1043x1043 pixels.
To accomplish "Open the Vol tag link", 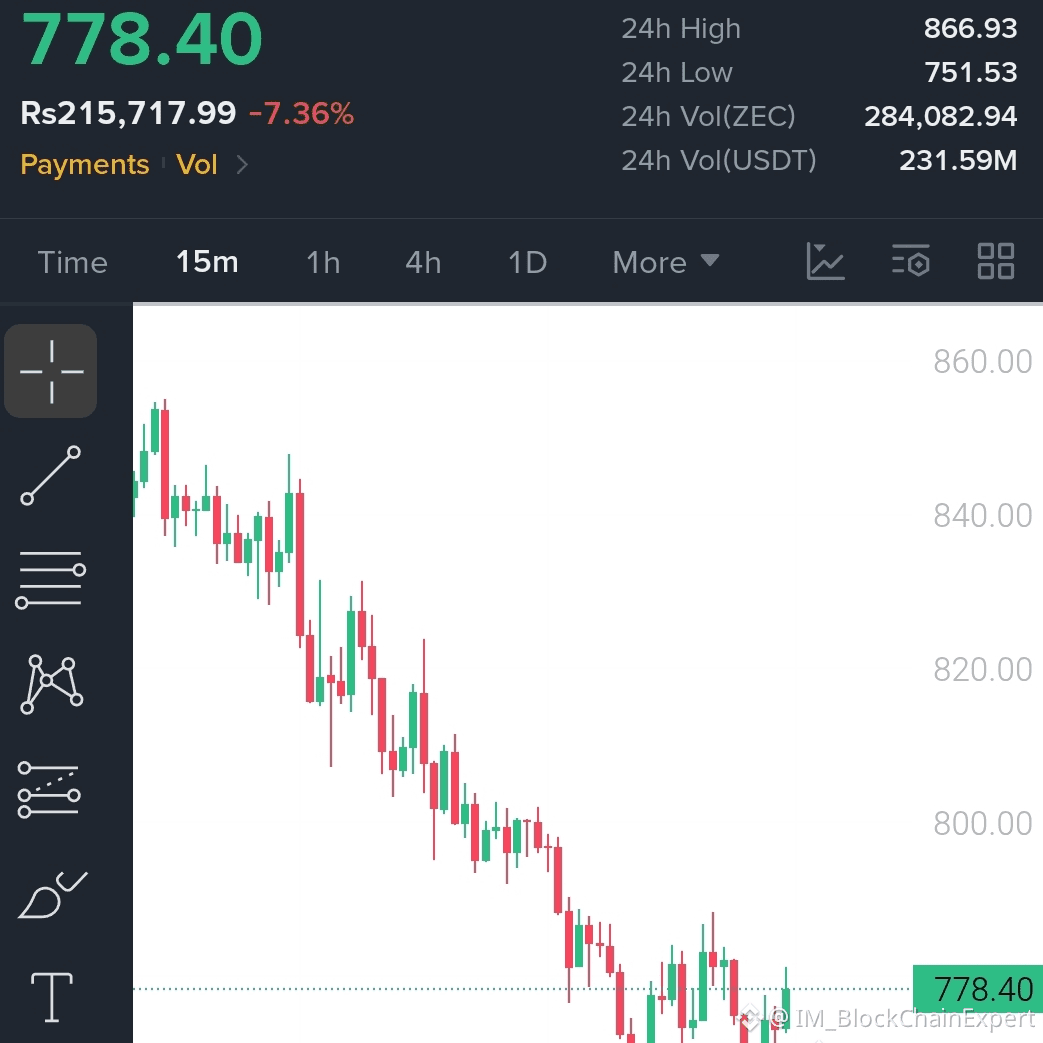I will (x=197, y=164).
